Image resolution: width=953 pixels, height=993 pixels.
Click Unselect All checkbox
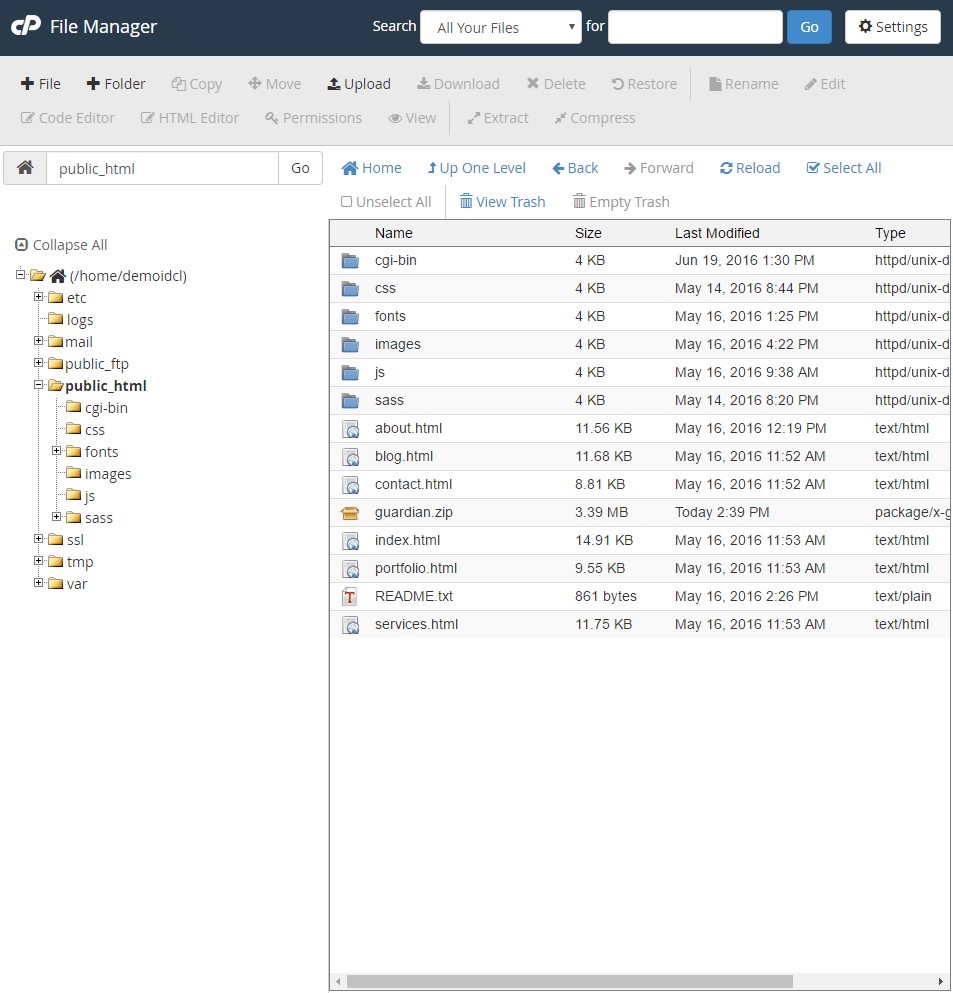(346, 201)
